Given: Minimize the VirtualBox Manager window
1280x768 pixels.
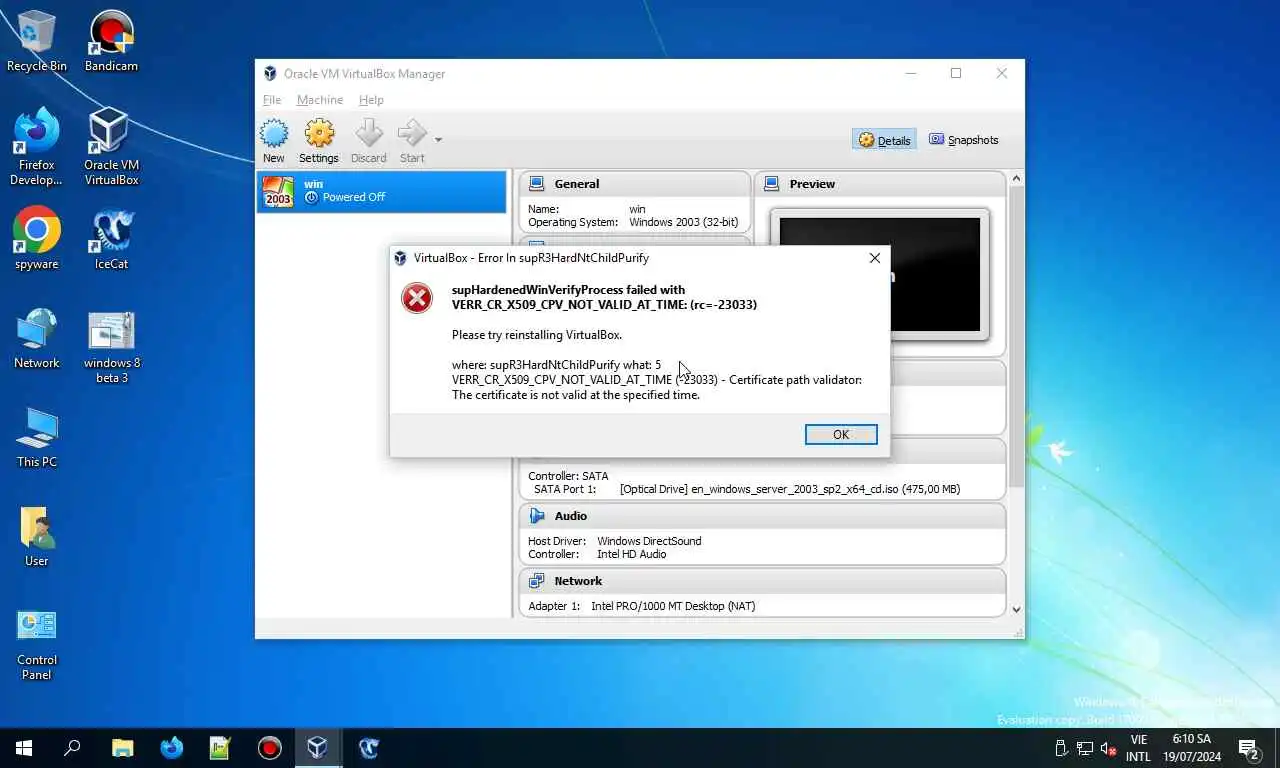Looking at the screenshot, I should pyautogui.click(x=911, y=73).
